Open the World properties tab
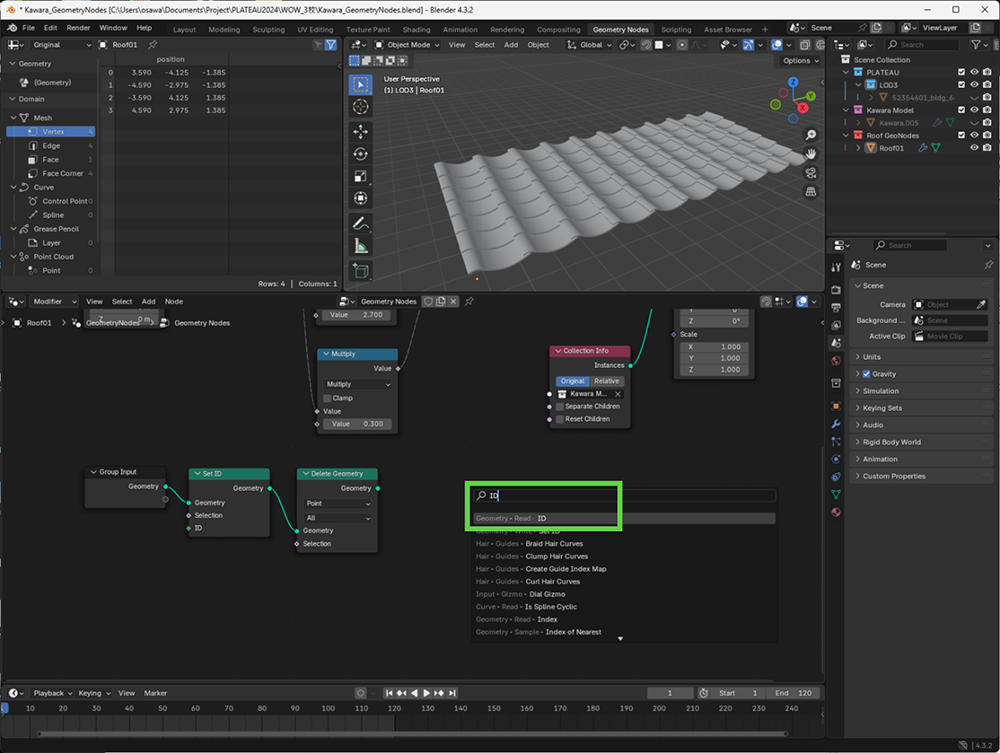Image resolution: width=1000 pixels, height=753 pixels. (836, 361)
